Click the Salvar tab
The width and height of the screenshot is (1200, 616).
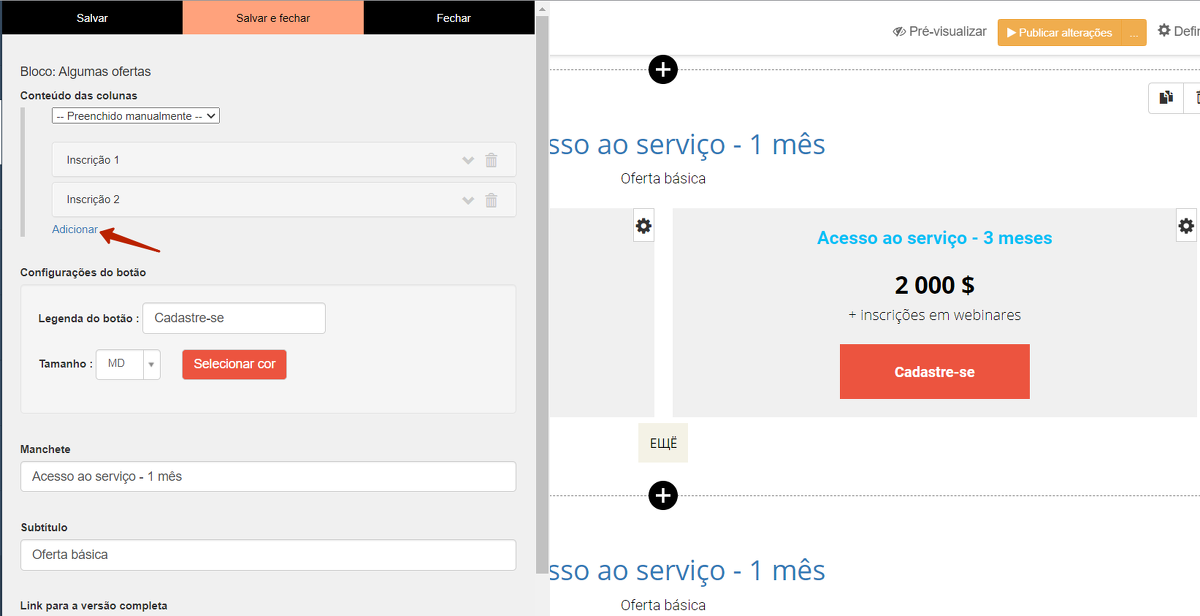pyautogui.click(x=92, y=18)
